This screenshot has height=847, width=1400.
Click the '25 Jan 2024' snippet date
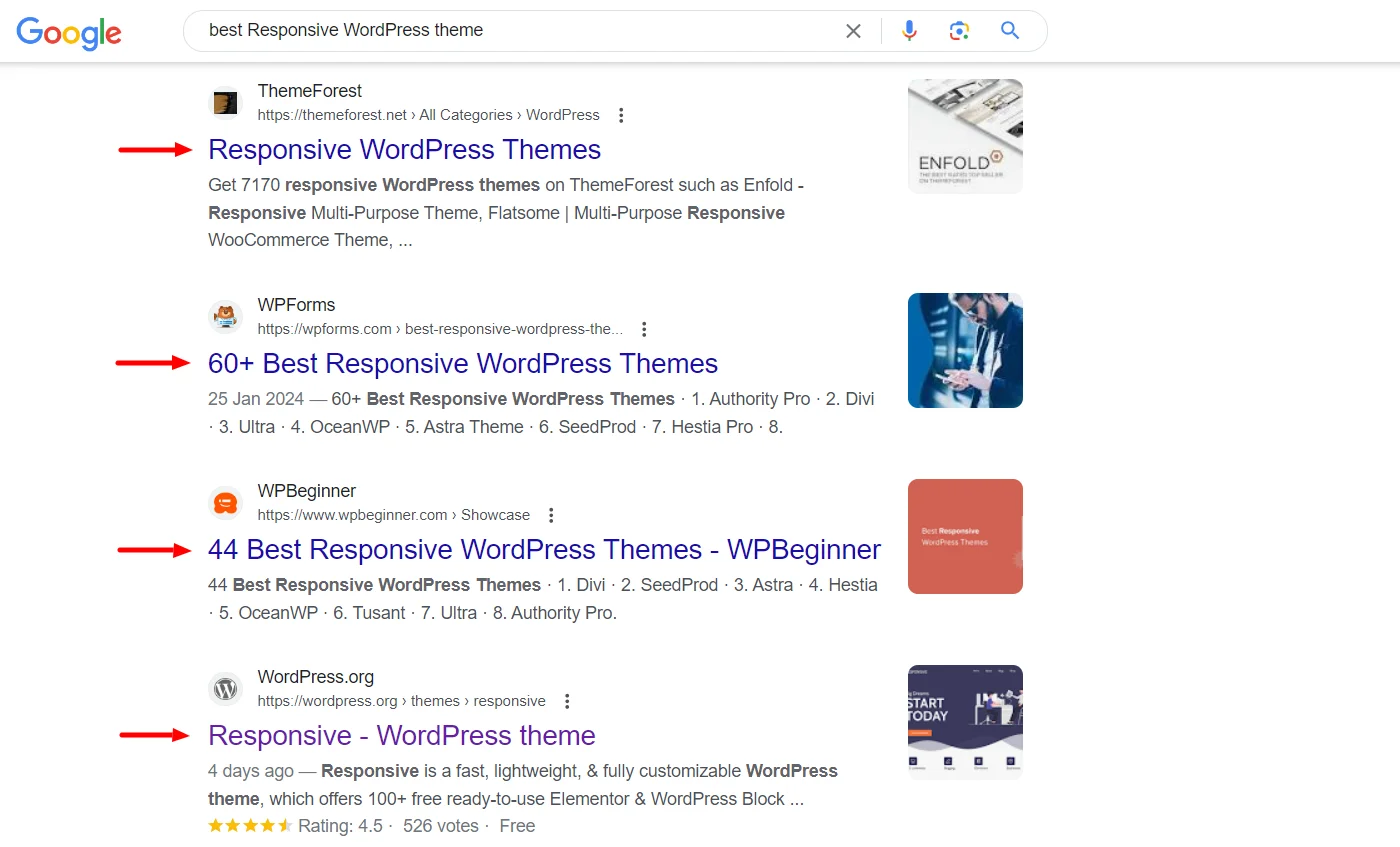click(x=256, y=399)
